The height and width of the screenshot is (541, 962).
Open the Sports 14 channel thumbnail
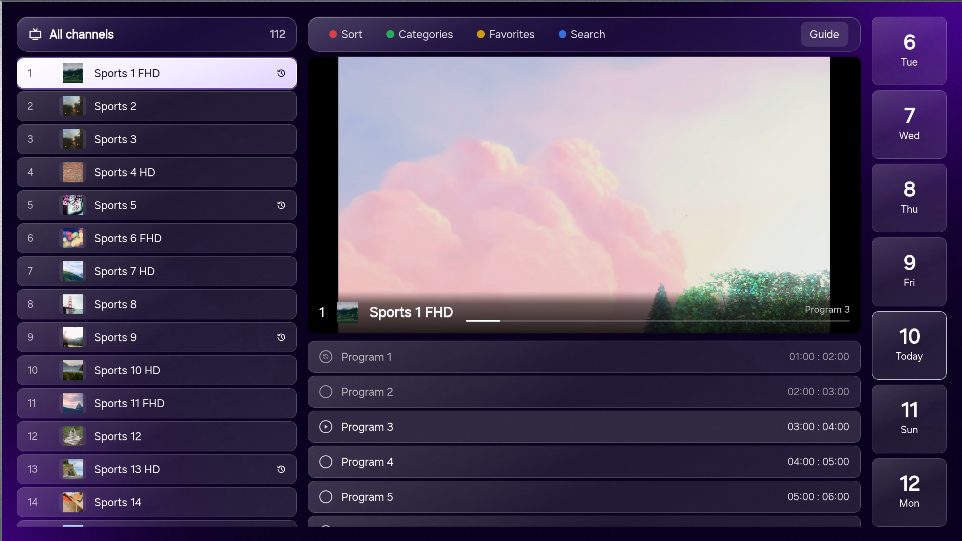(72, 502)
